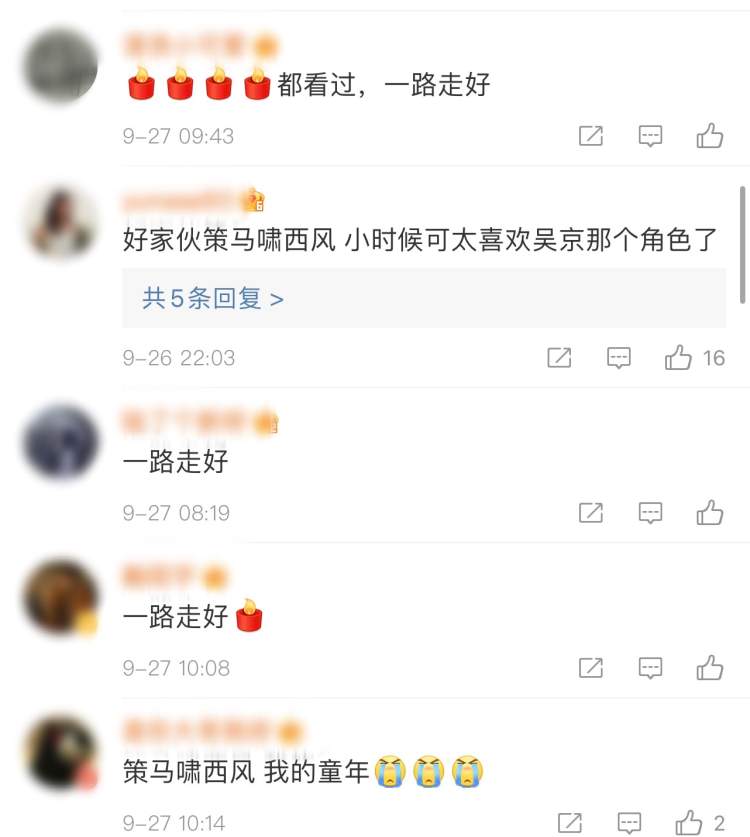
Task: Comment on the 9-27 08:19 post
Action: [x=650, y=513]
